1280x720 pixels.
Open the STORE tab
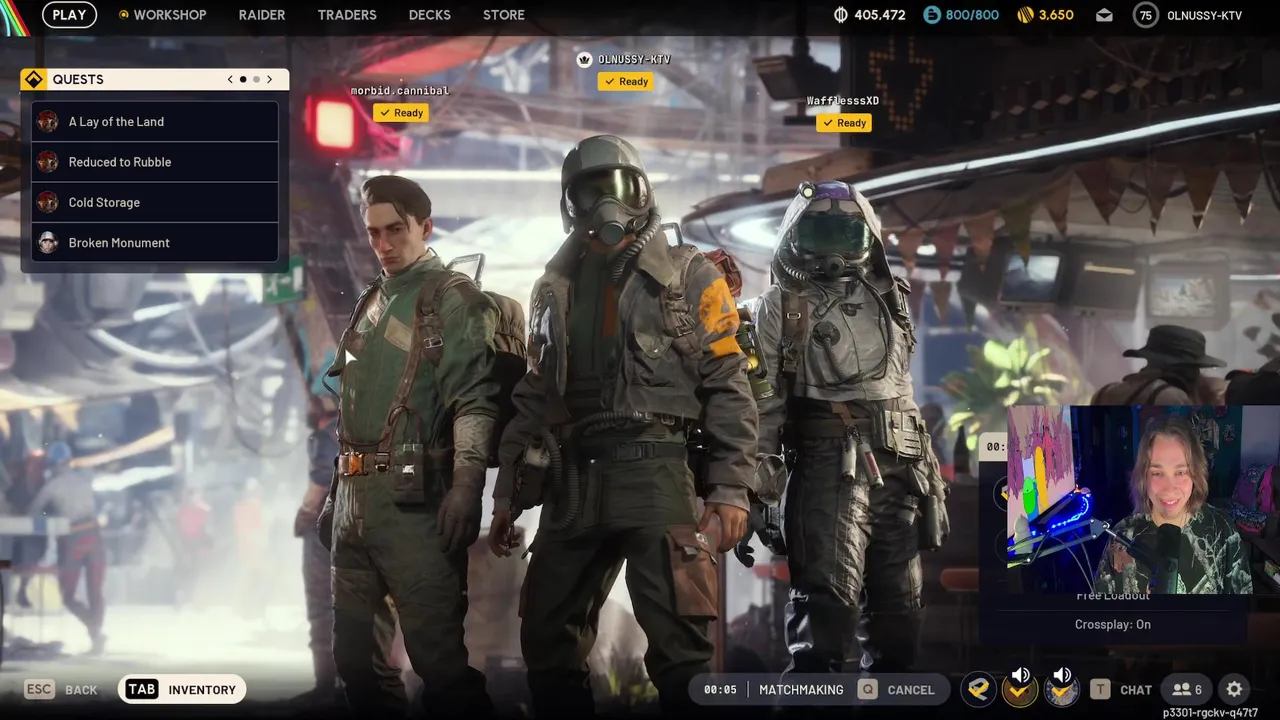click(504, 15)
